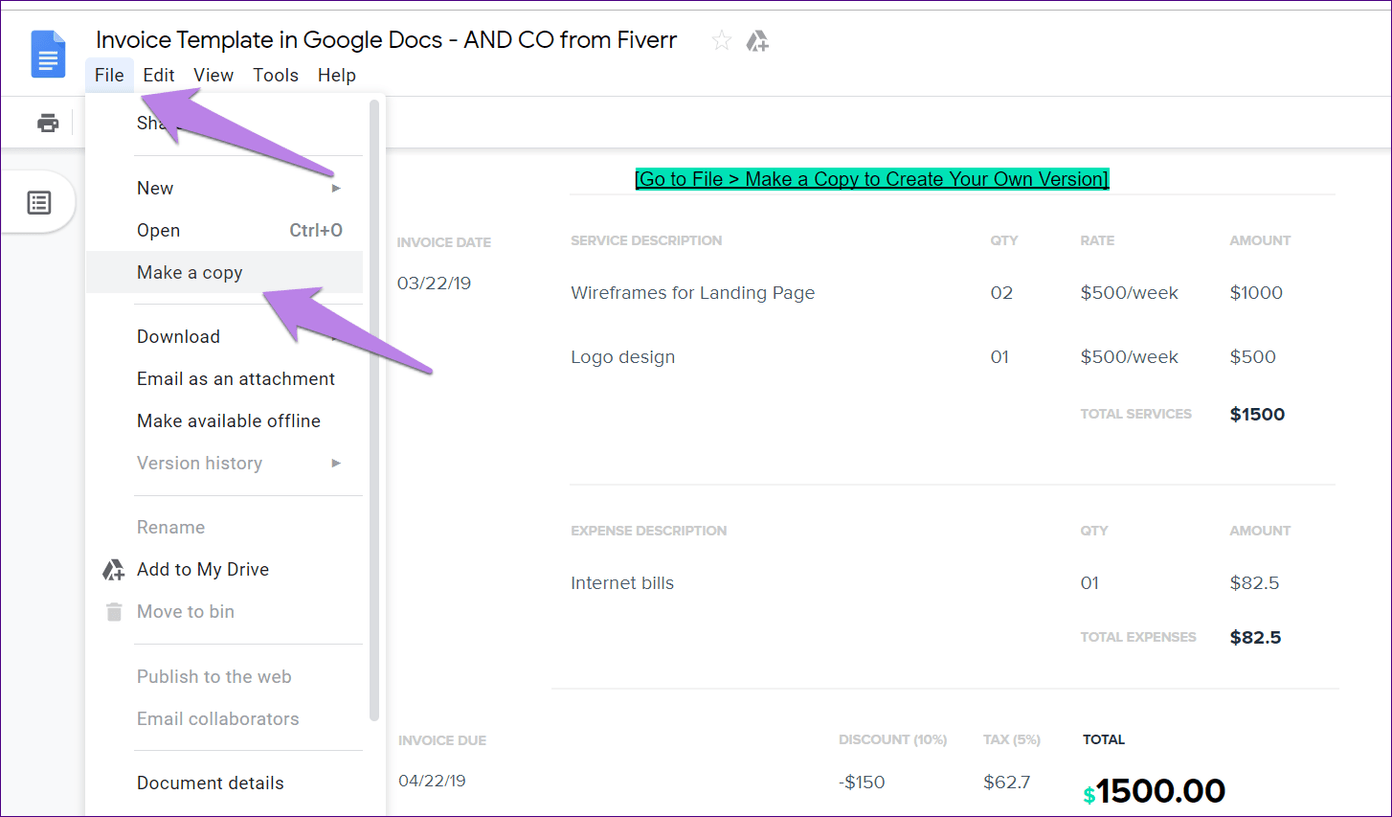Click the $1500 total services value

(x=1257, y=414)
